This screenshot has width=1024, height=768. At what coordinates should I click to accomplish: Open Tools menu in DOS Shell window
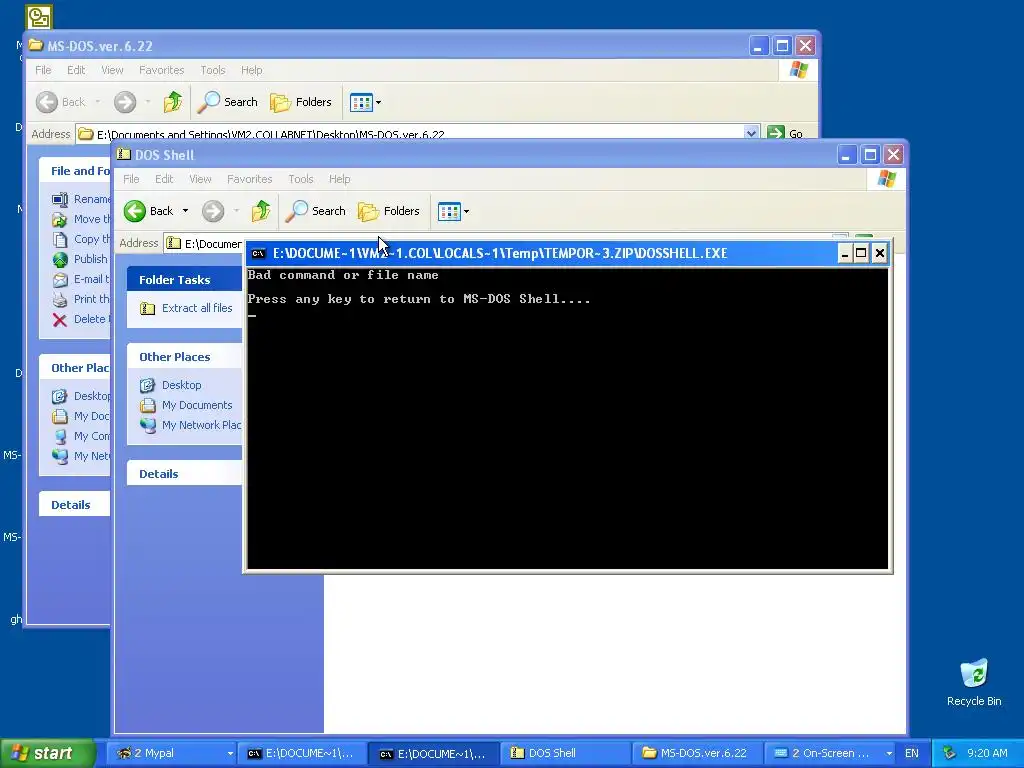click(x=301, y=179)
